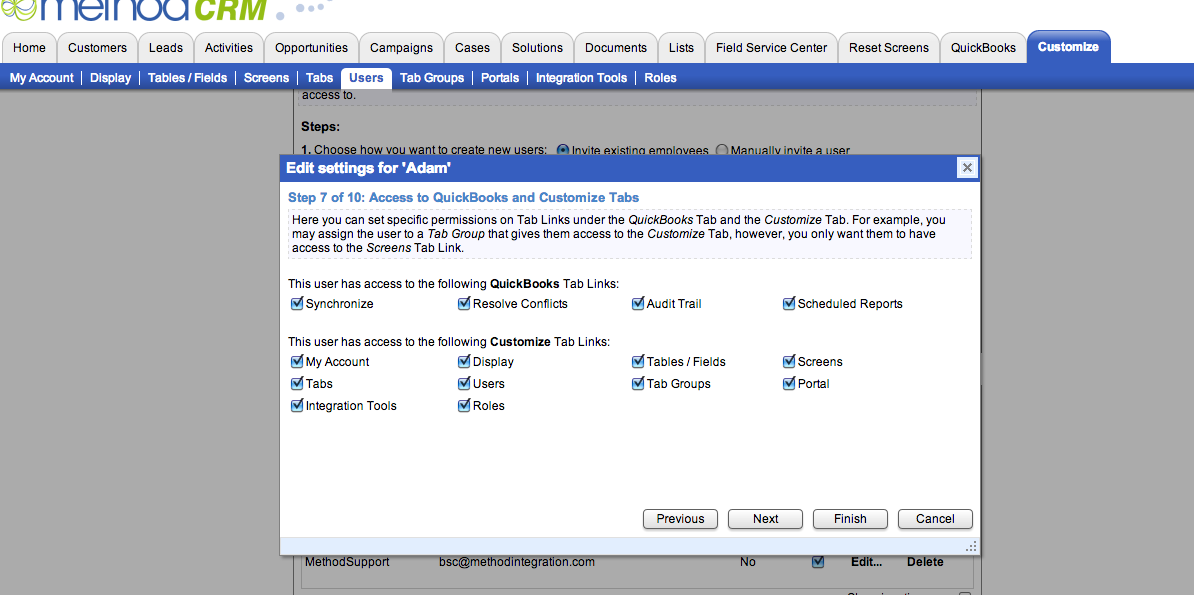Select Manually invite a user radio
Viewport: 1194px width, 595px height.
(722, 150)
